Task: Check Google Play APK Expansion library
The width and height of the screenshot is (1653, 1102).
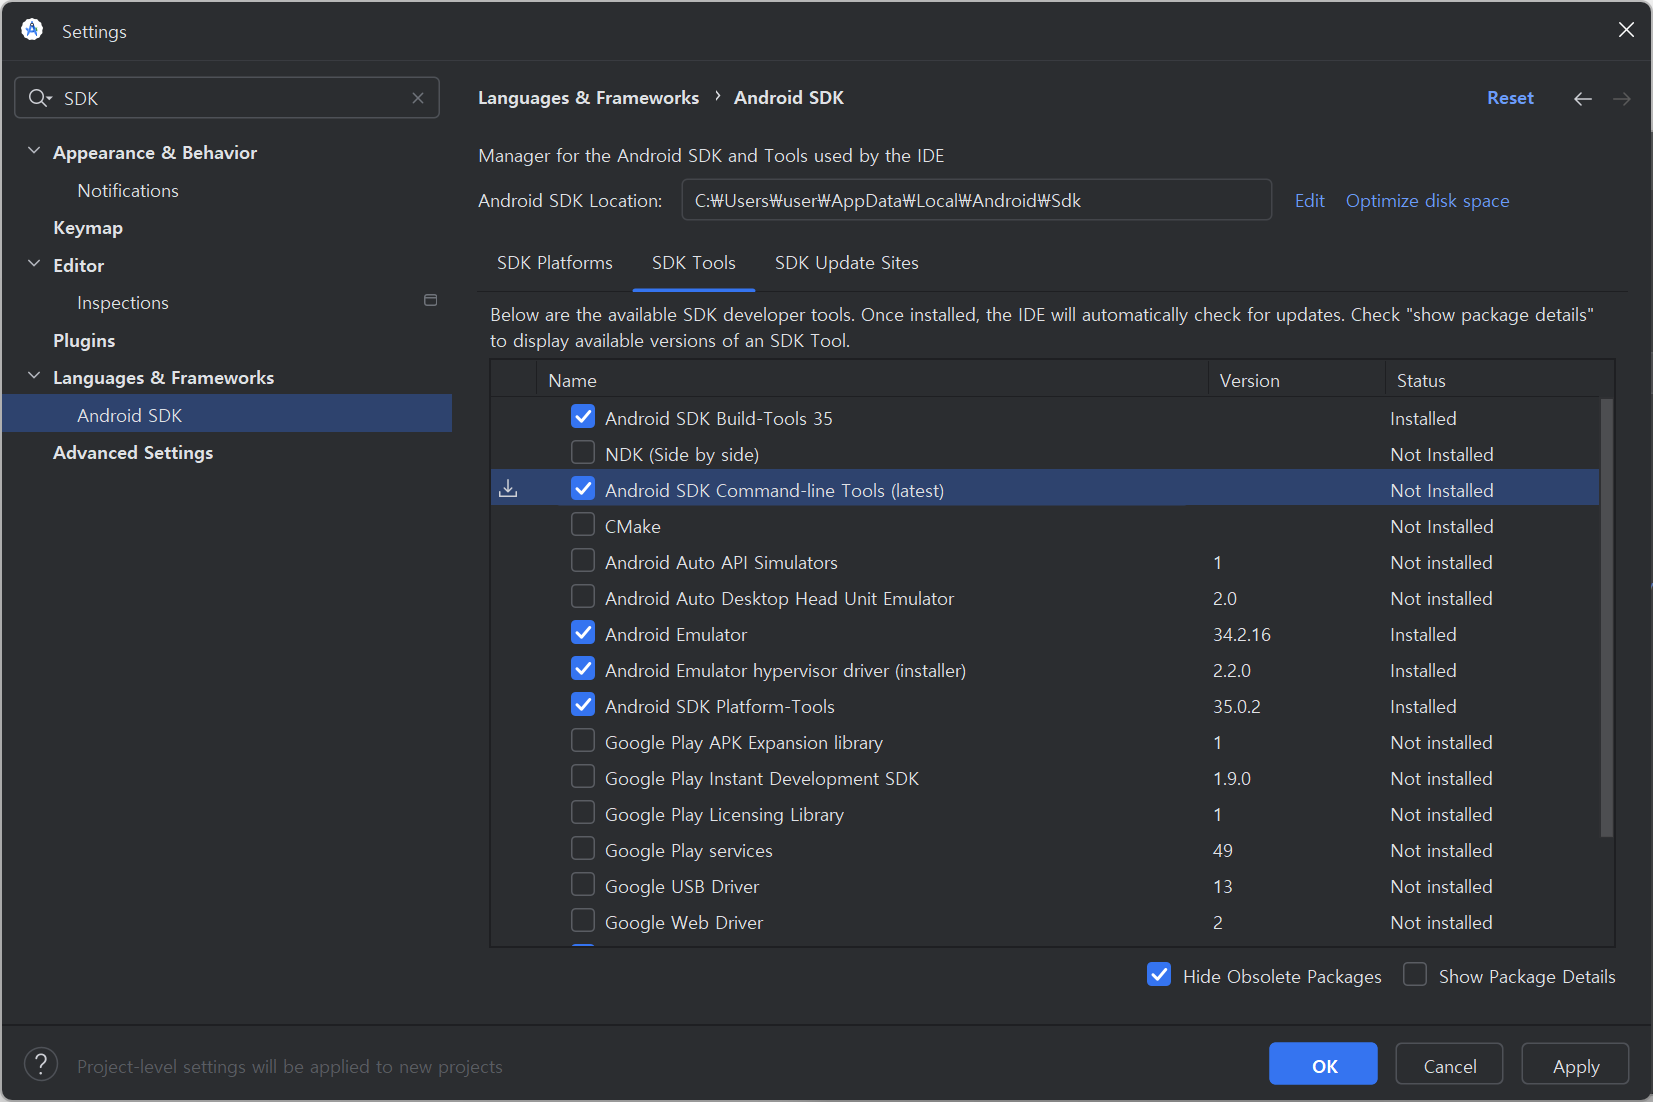Action: tap(583, 741)
